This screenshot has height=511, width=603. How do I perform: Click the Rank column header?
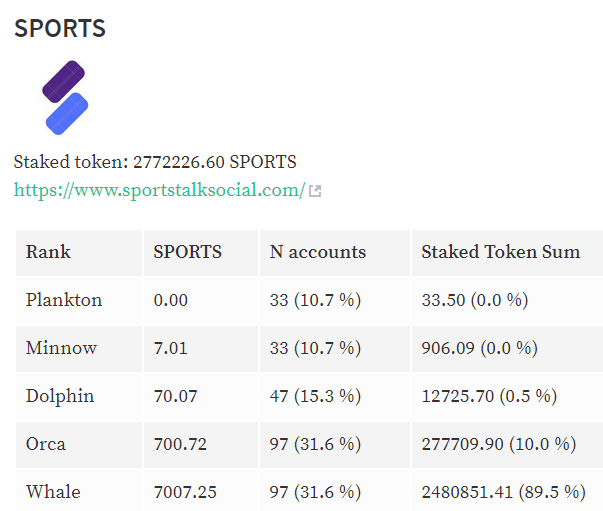[x=79, y=253]
